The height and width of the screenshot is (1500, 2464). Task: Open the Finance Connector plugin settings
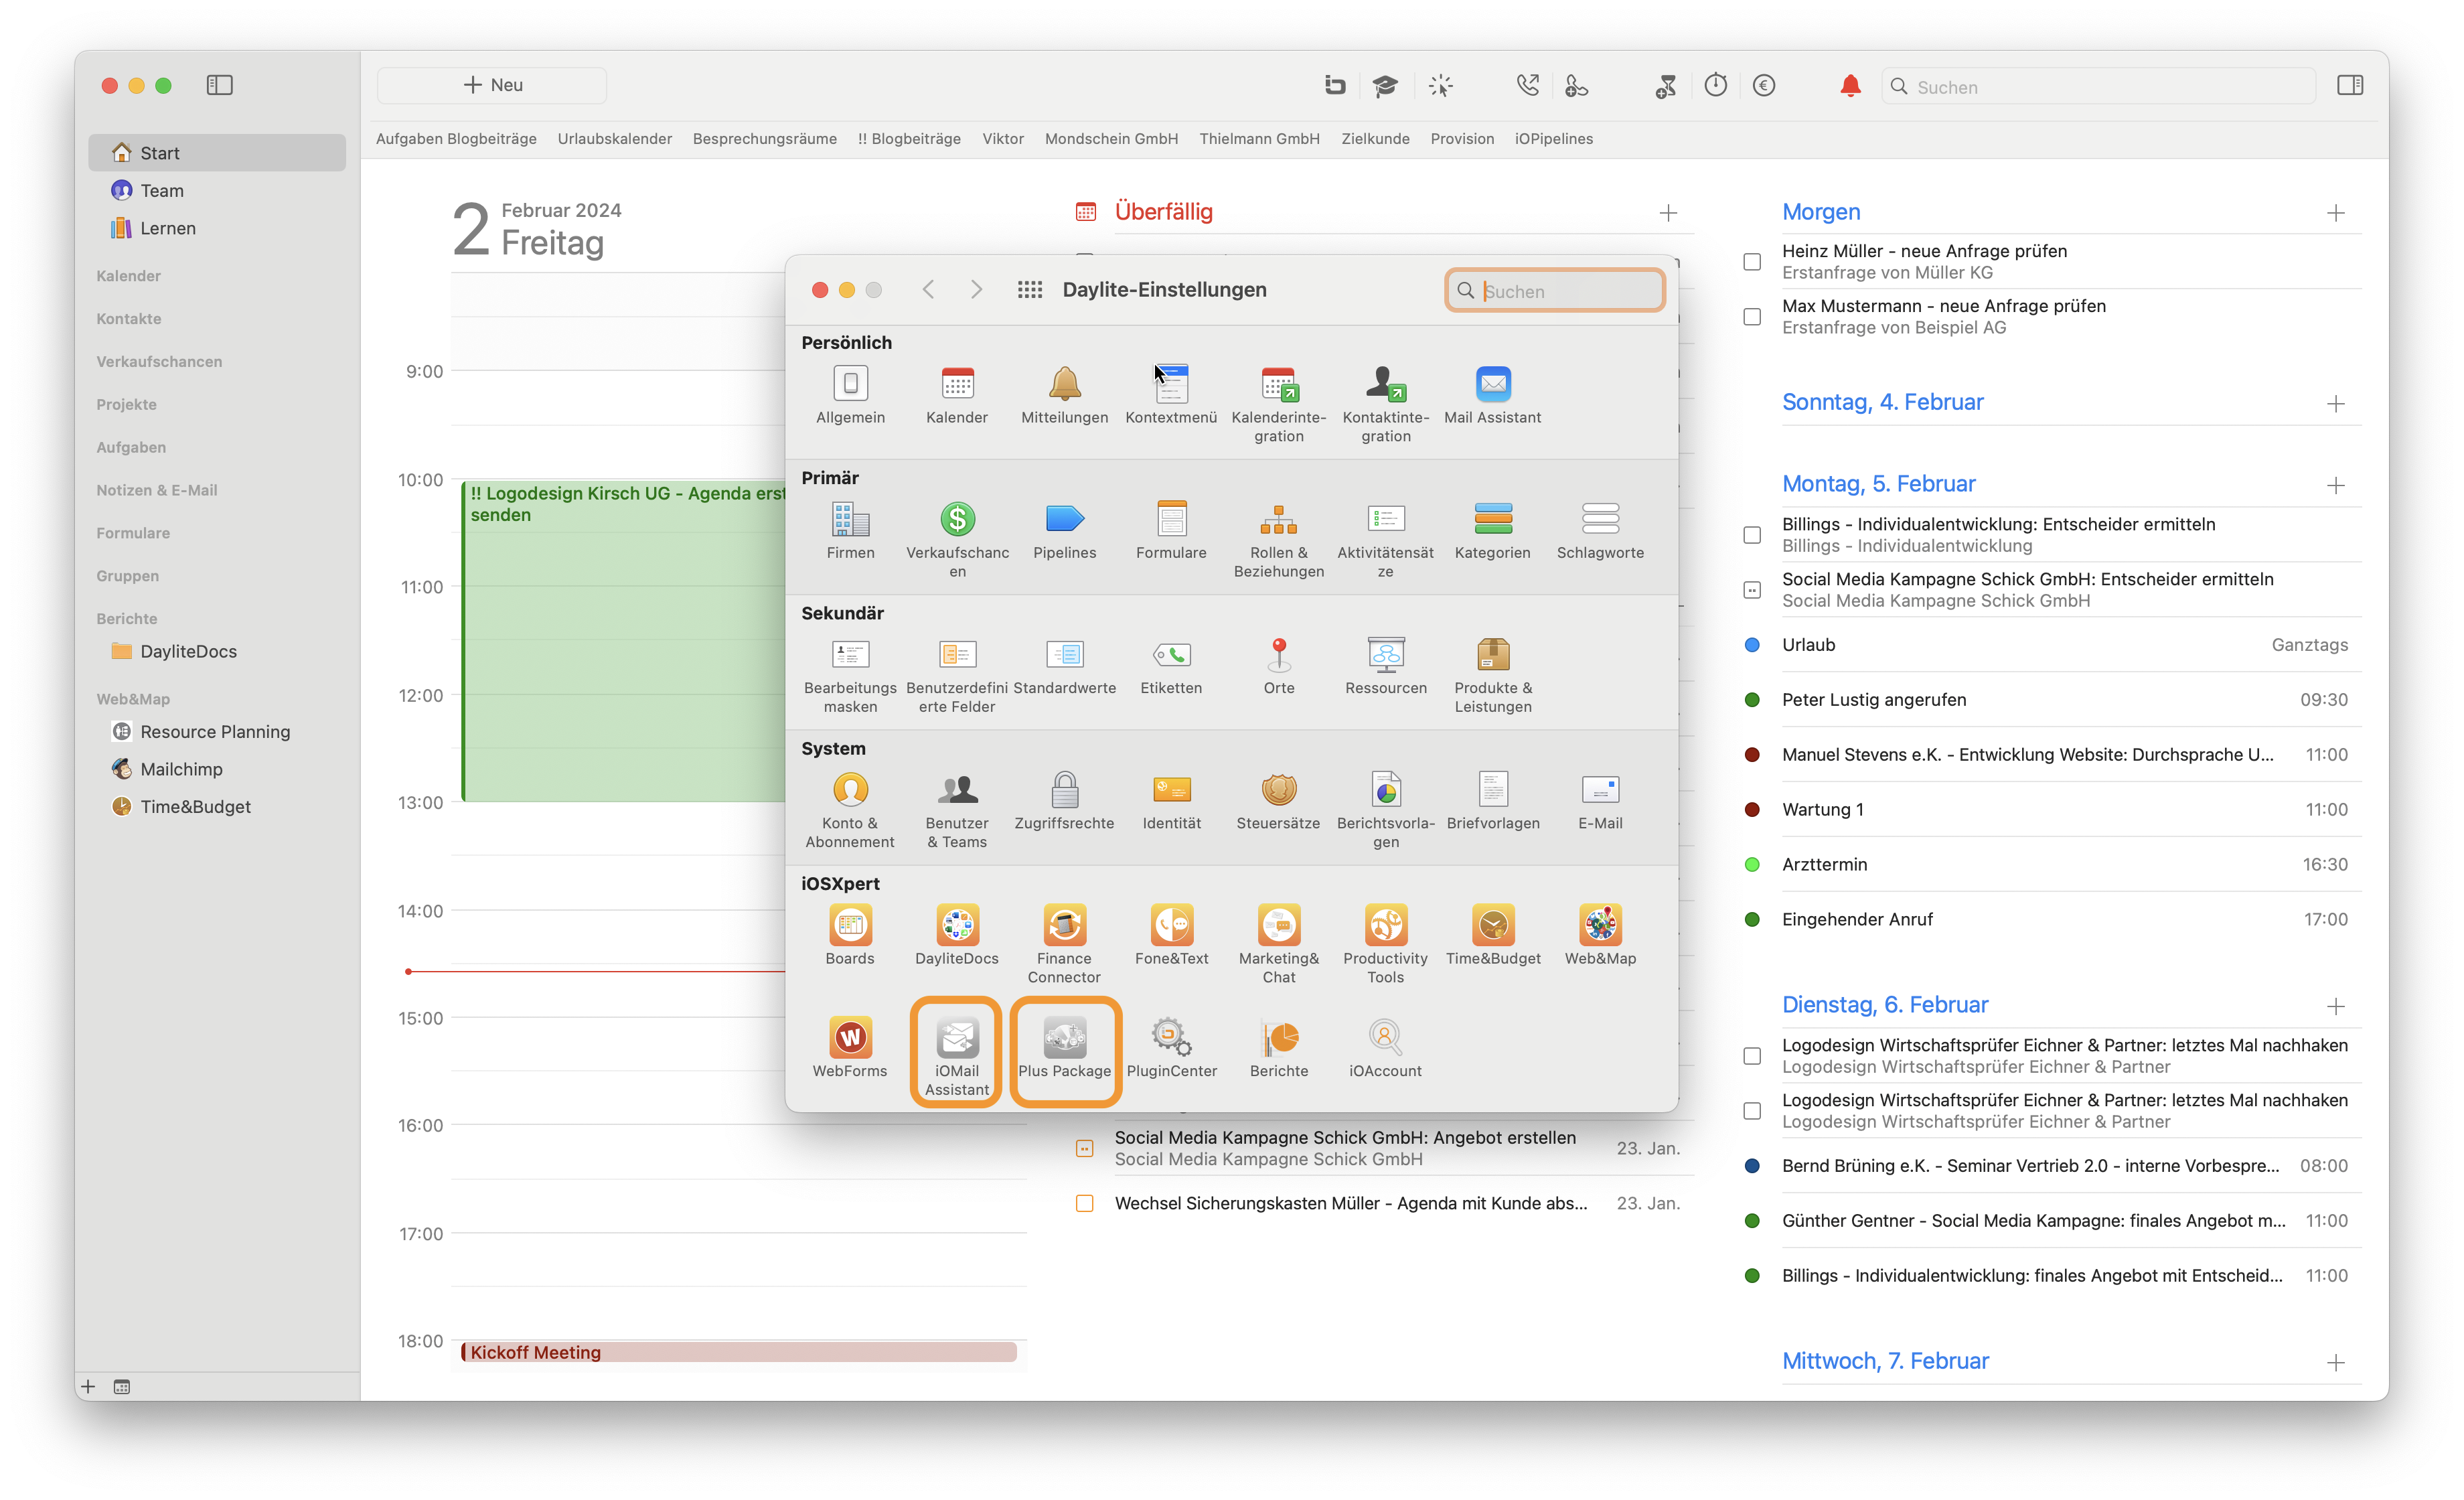click(x=1064, y=945)
